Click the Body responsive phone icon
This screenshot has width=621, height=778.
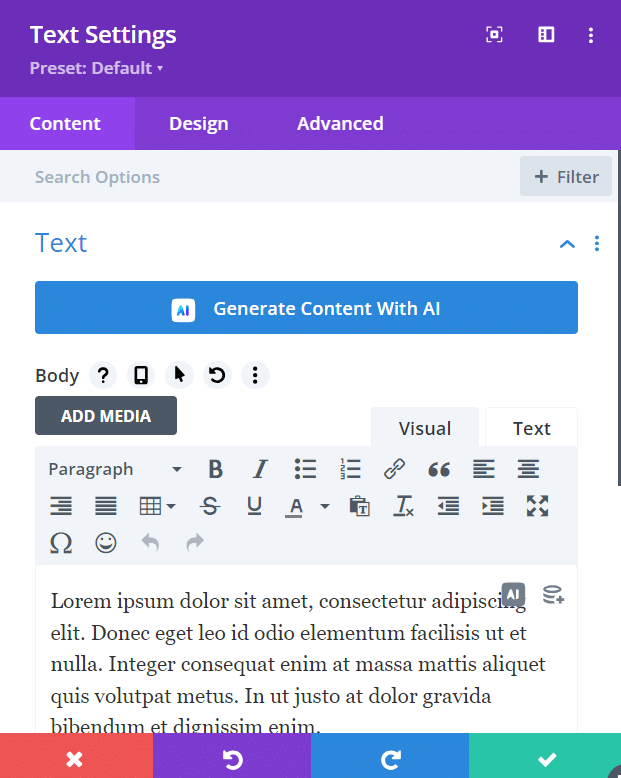coord(141,375)
